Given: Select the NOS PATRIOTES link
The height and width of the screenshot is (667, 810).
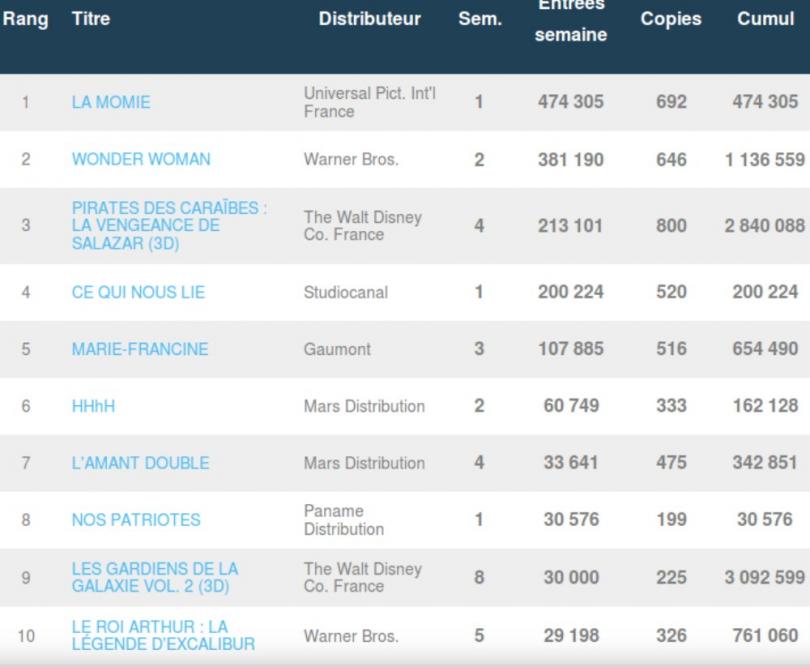Looking at the screenshot, I should [136, 520].
